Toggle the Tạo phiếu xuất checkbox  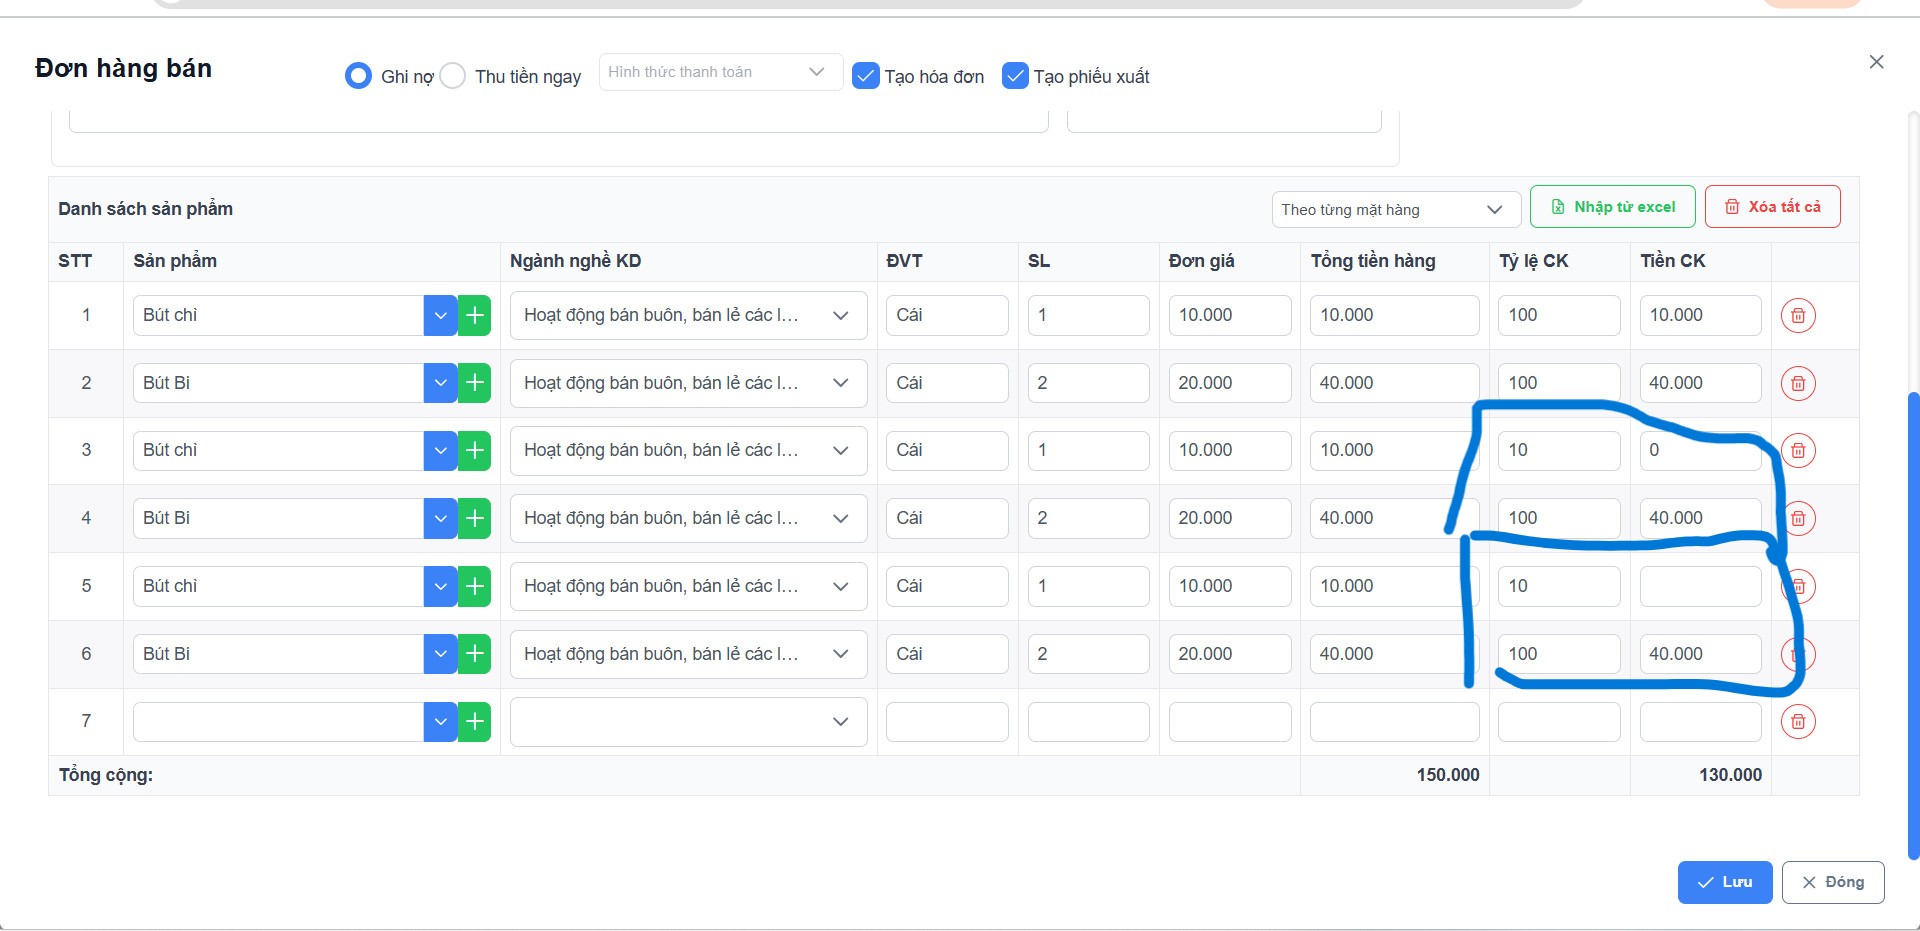point(1015,76)
